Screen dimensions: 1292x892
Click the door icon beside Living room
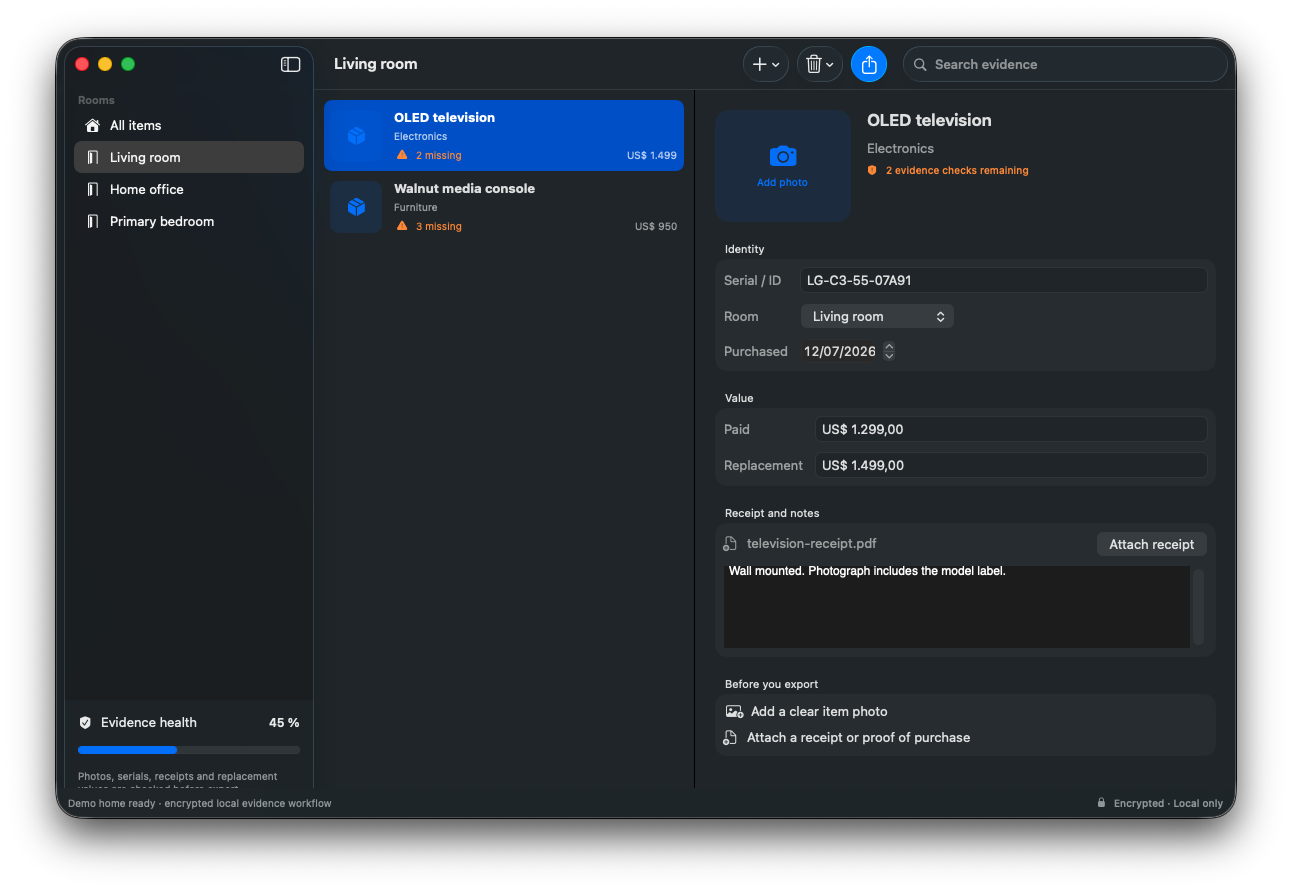pyautogui.click(x=93, y=157)
